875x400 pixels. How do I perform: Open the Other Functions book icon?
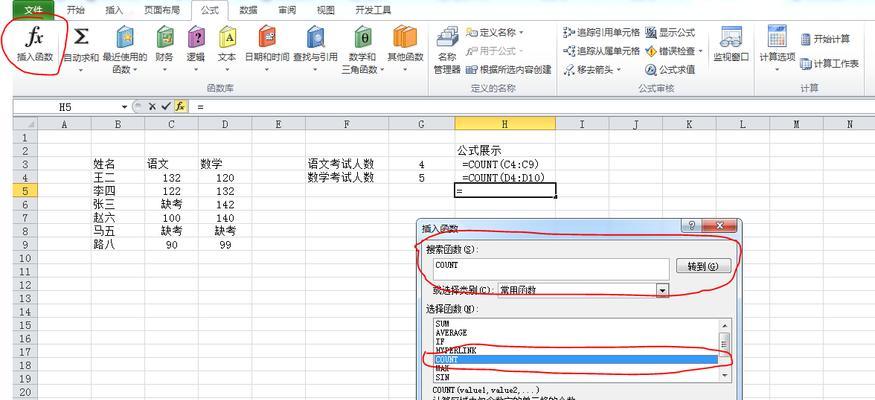coord(405,37)
